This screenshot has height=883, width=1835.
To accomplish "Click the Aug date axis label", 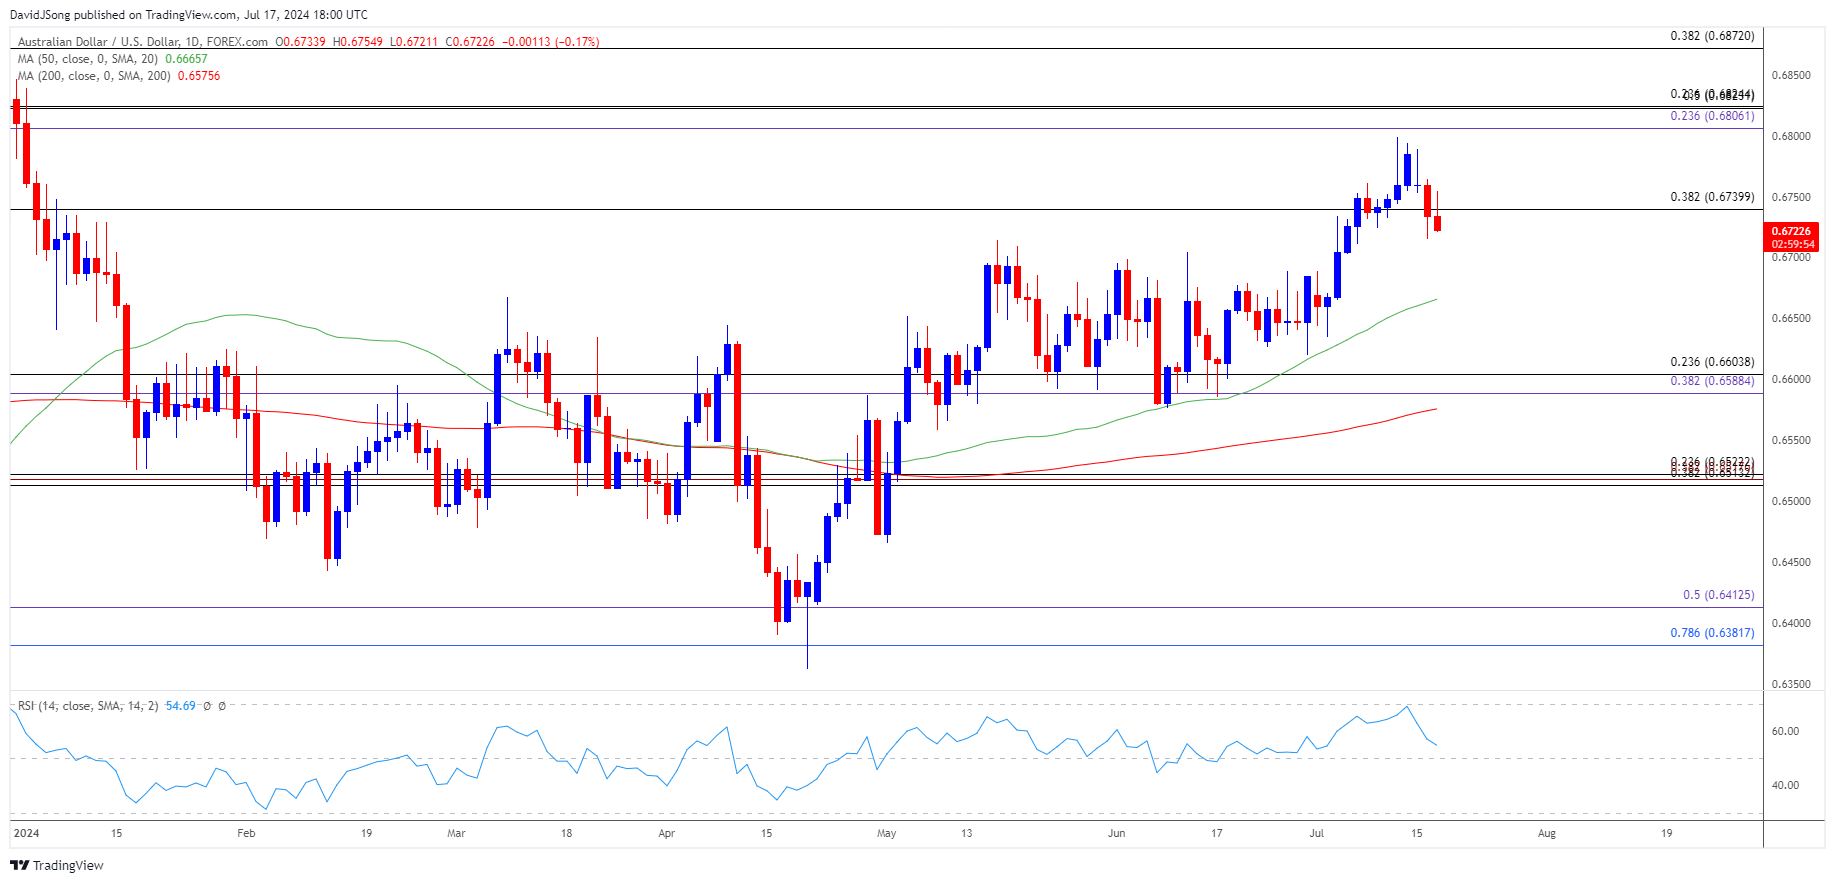I will pyautogui.click(x=1547, y=833).
